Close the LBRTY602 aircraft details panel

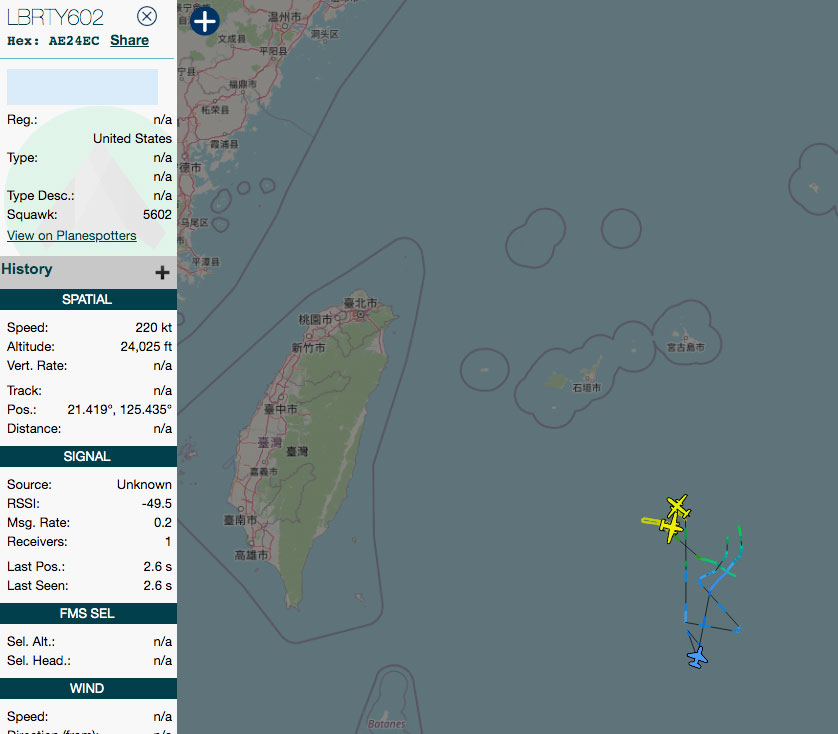point(146,17)
